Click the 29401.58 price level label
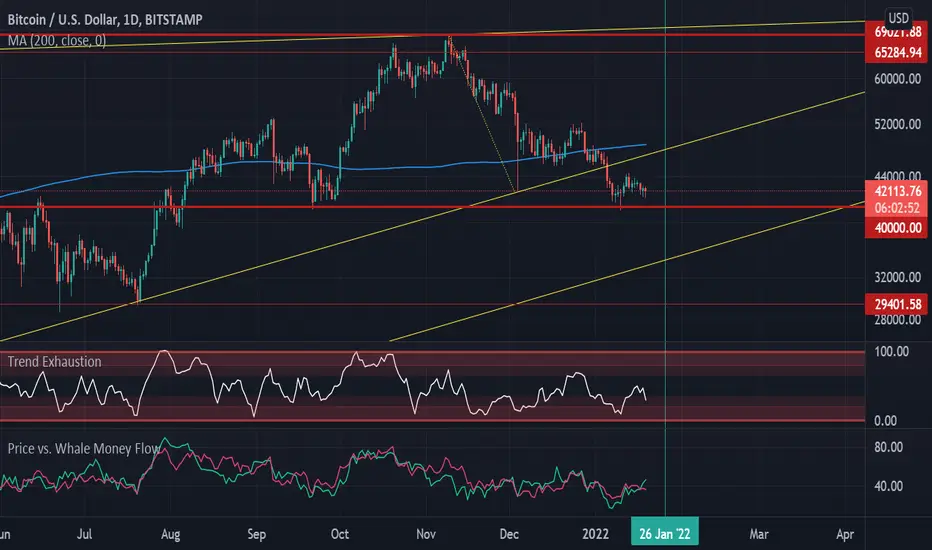Screen dimensions: 932x550 tap(898, 304)
